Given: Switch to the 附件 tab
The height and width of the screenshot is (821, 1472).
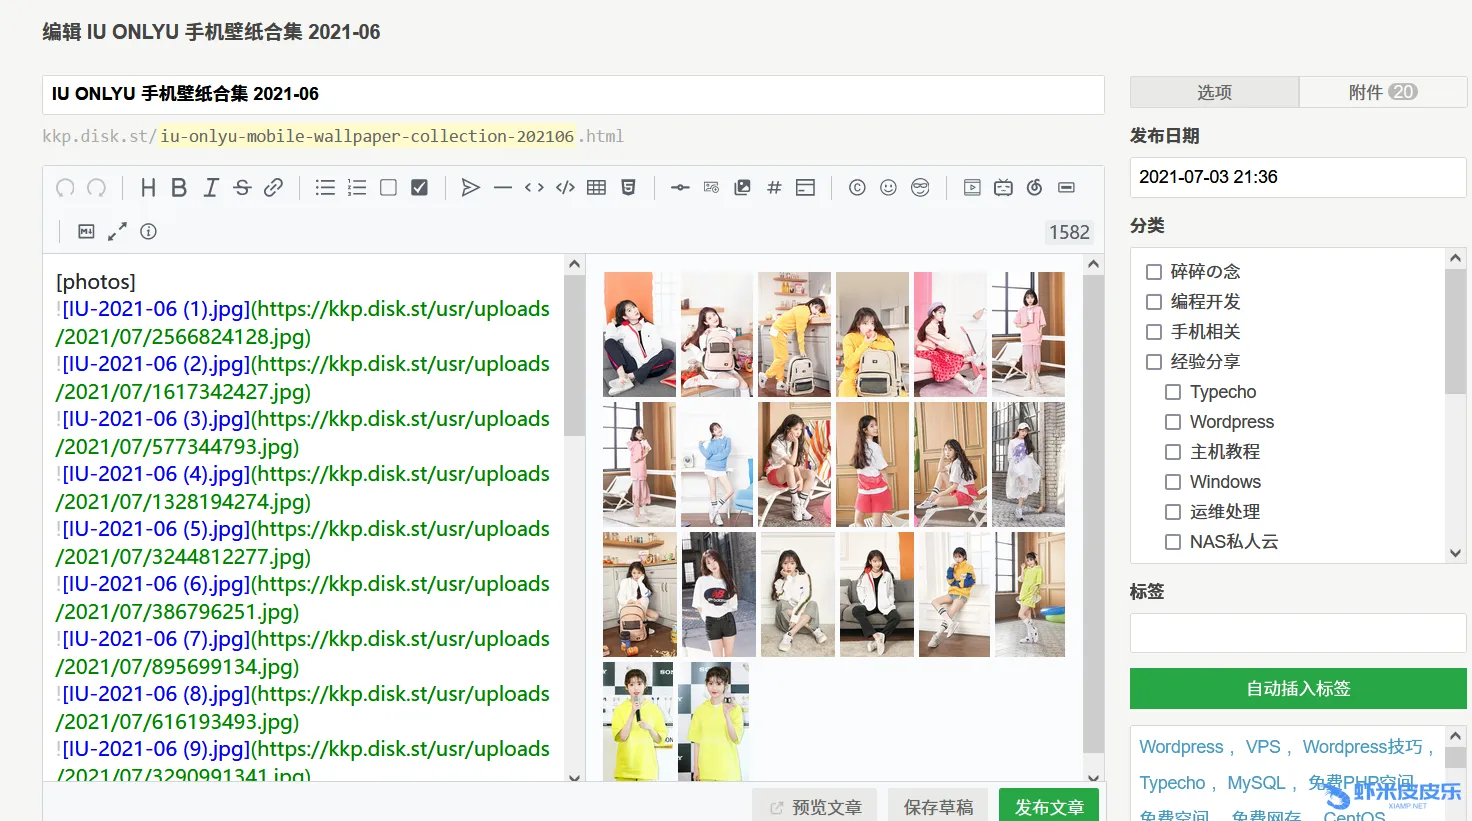Looking at the screenshot, I should [1382, 92].
